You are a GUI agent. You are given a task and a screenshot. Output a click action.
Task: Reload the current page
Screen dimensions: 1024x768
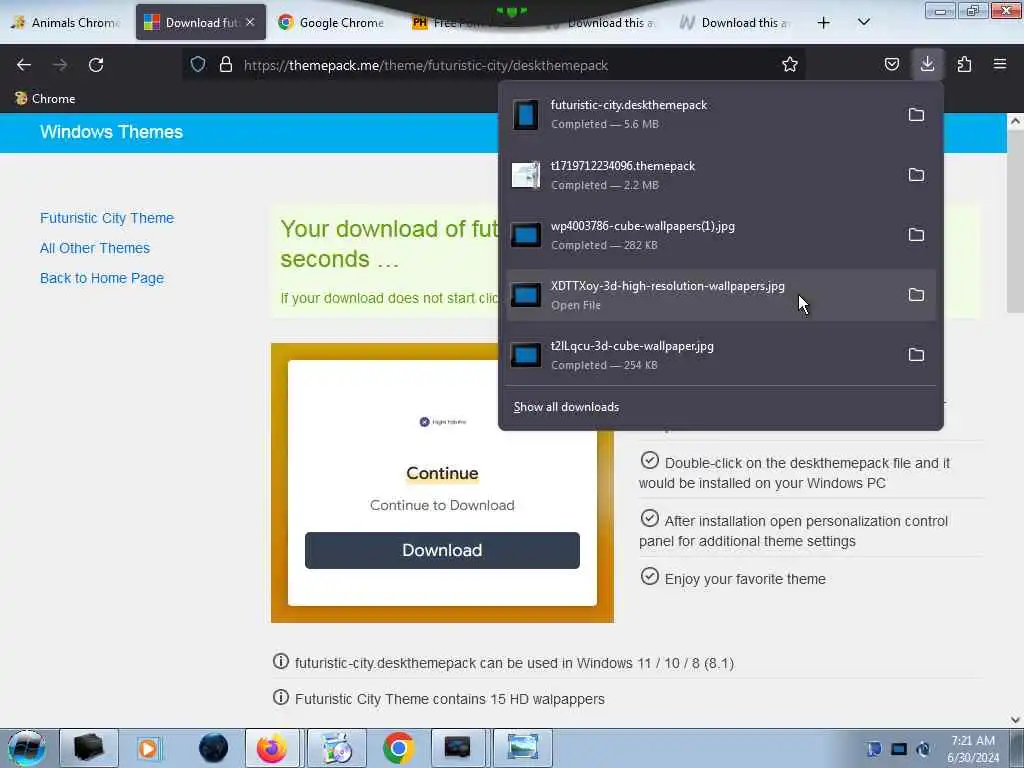tap(96, 65)
